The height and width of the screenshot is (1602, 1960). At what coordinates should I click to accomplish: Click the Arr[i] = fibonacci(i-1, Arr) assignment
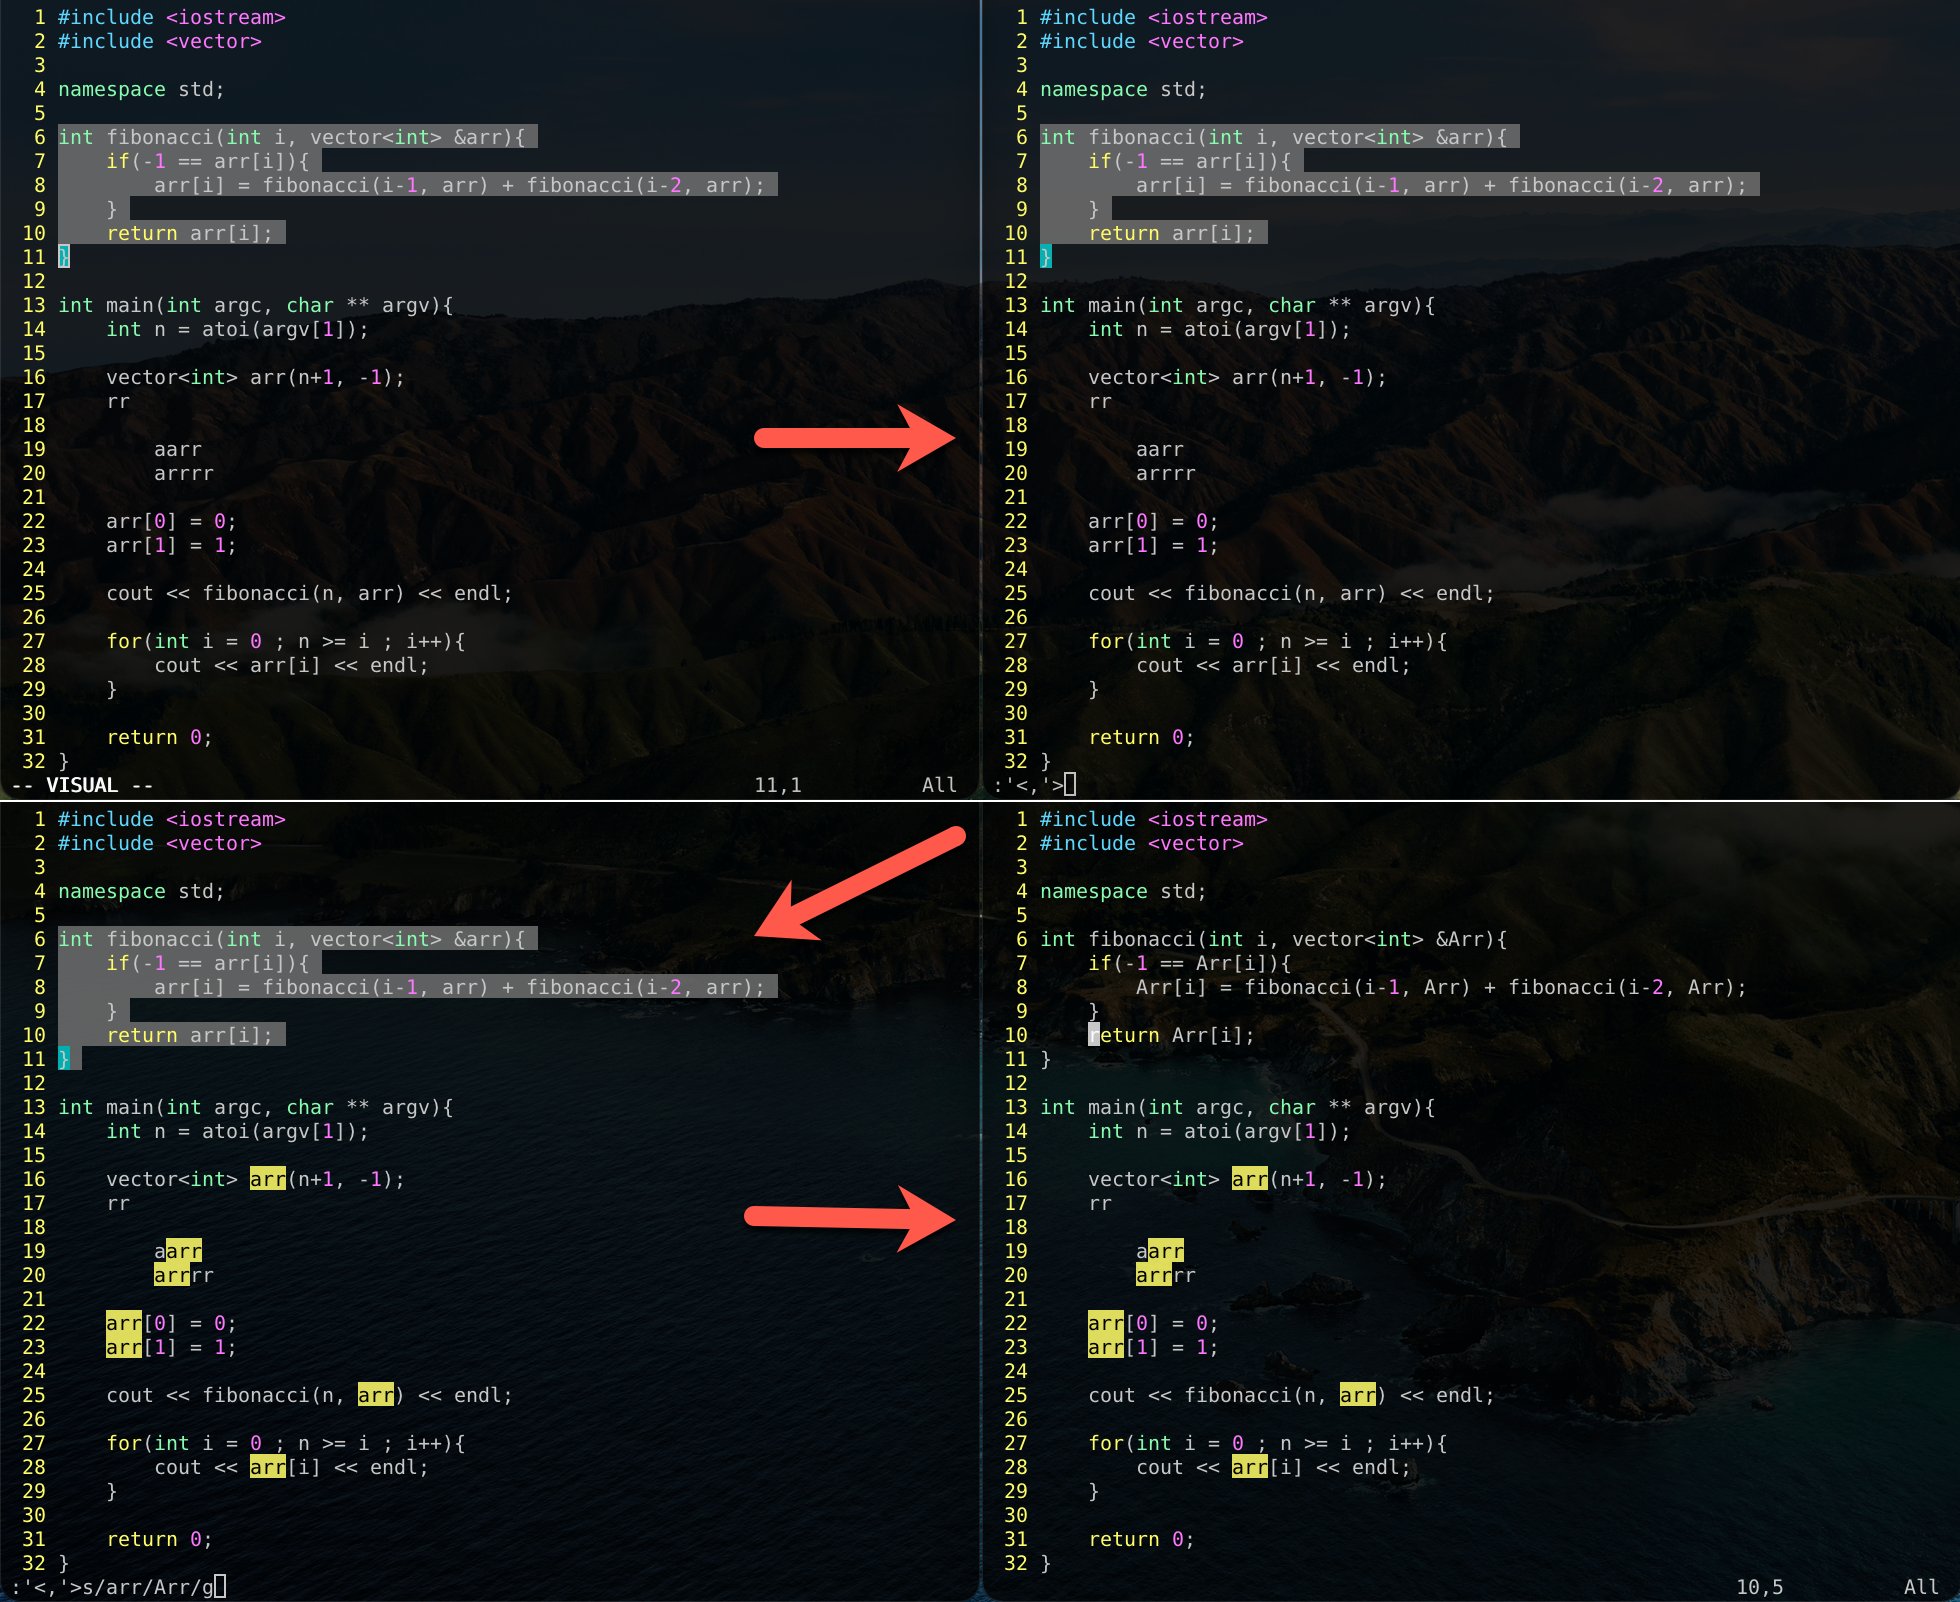[x=1303, y=987]
